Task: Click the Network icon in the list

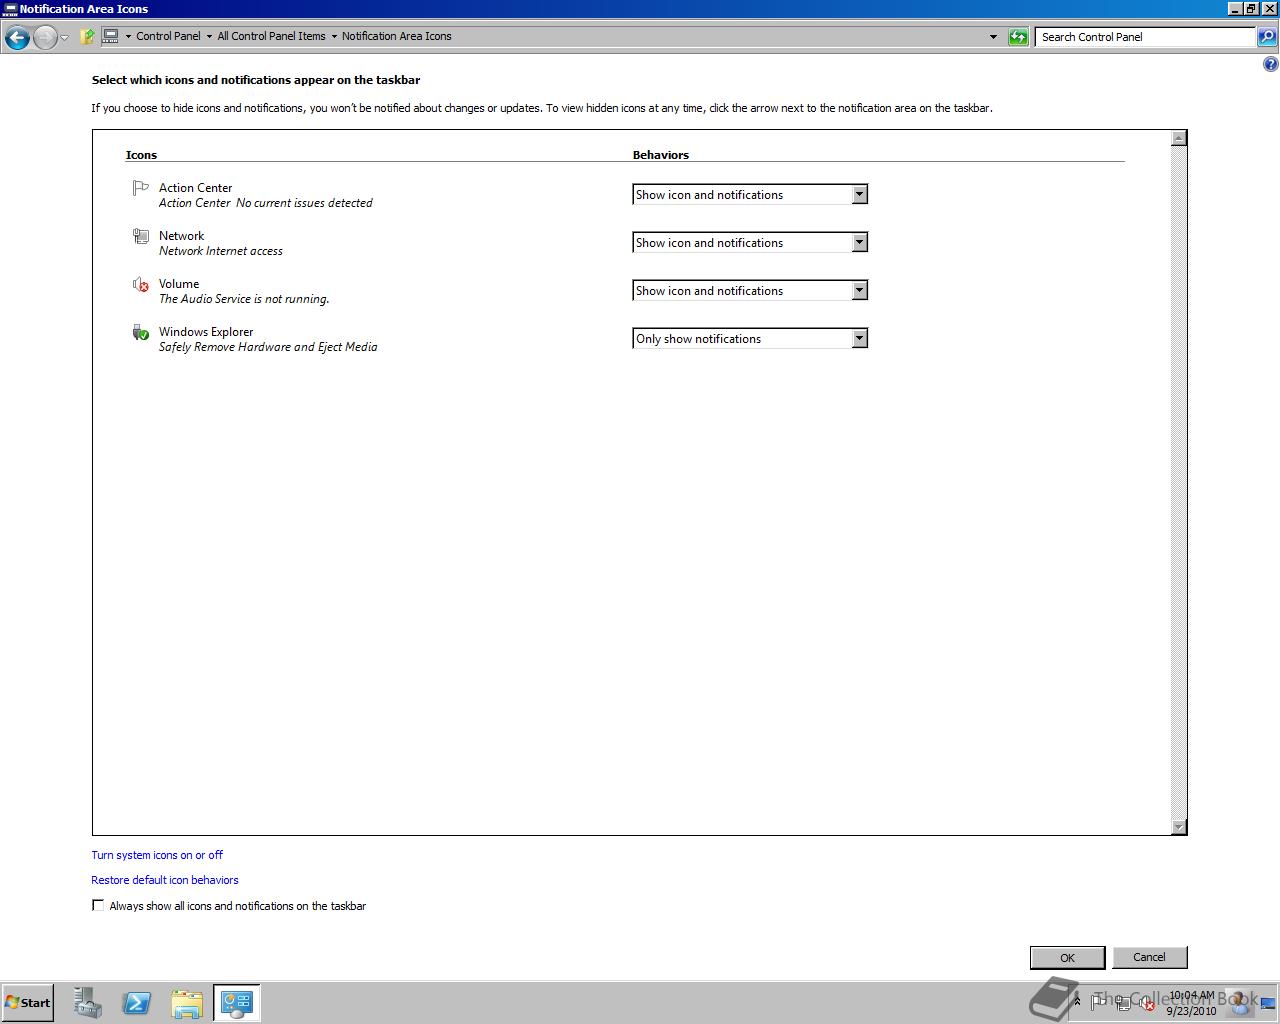Action: coord(140,236)
